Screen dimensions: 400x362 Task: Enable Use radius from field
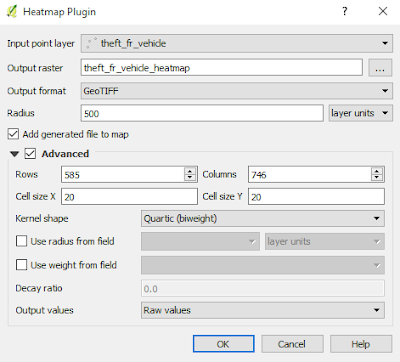pyautogui.click(x=21, y=241)
